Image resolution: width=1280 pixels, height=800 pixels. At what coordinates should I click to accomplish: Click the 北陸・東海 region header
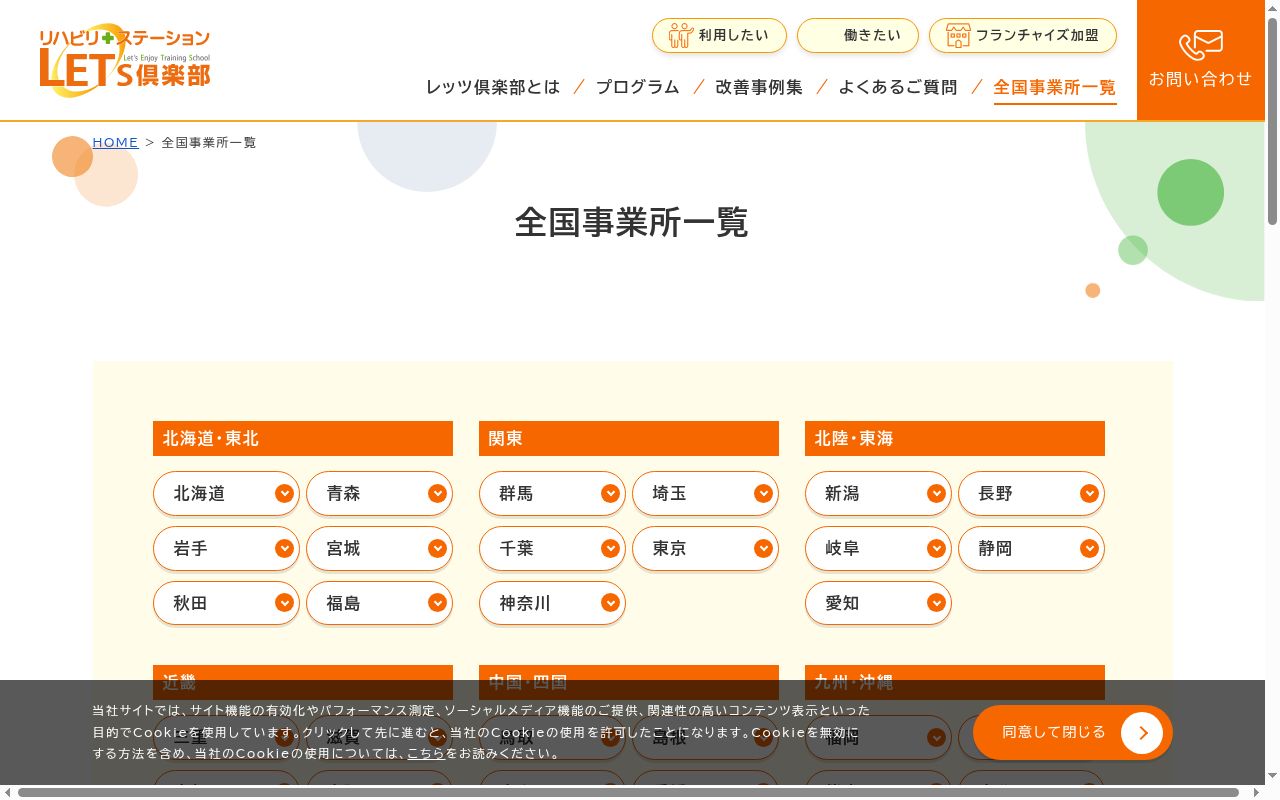pyautogui.click(x=955, y=438)
